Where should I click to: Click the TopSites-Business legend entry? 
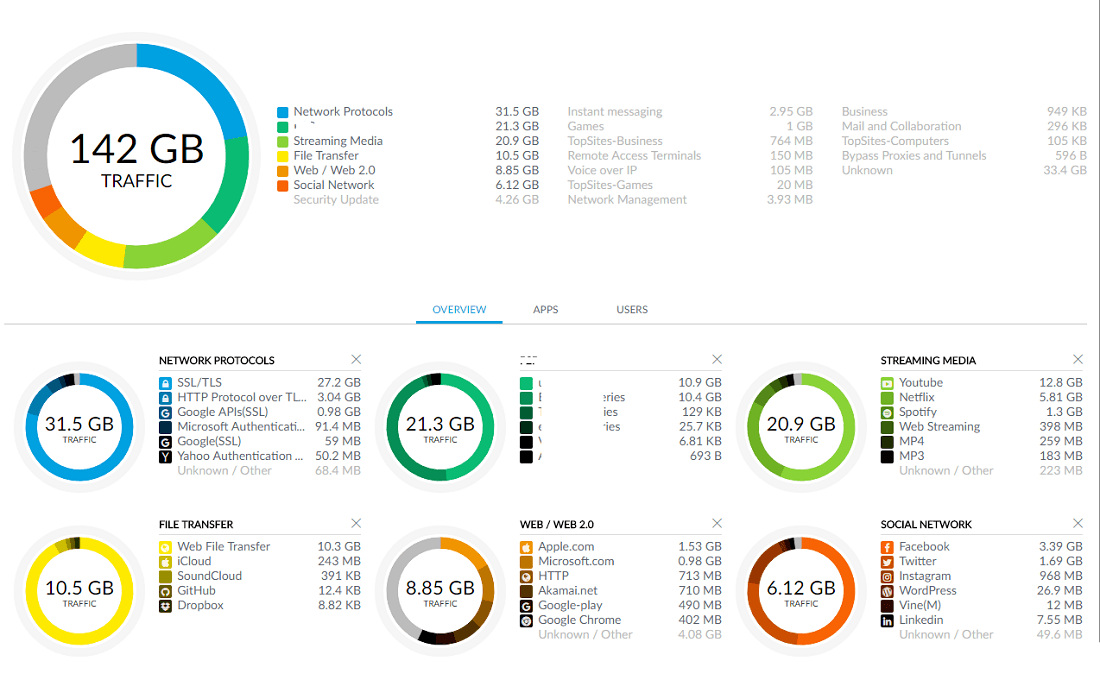click(x=615, y=141)
